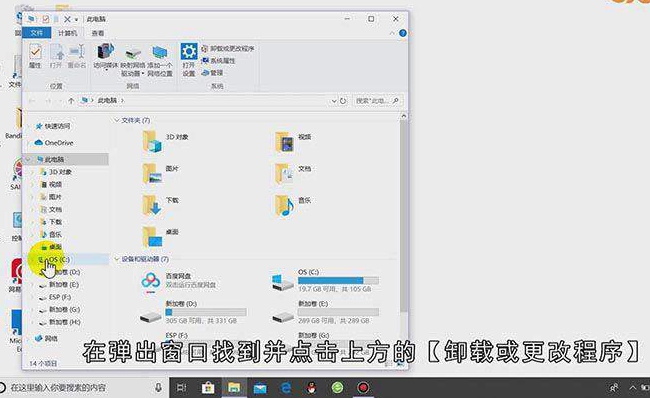Select the 图片 folder icon in main pane
650x398 pixels.
(152, 173)
